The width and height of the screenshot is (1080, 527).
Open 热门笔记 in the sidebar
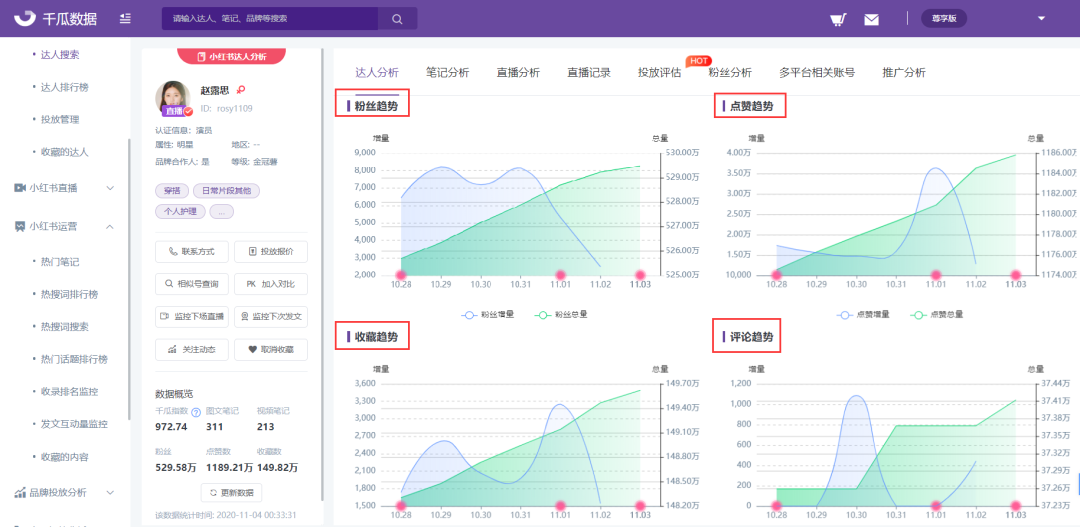[60, 262]
